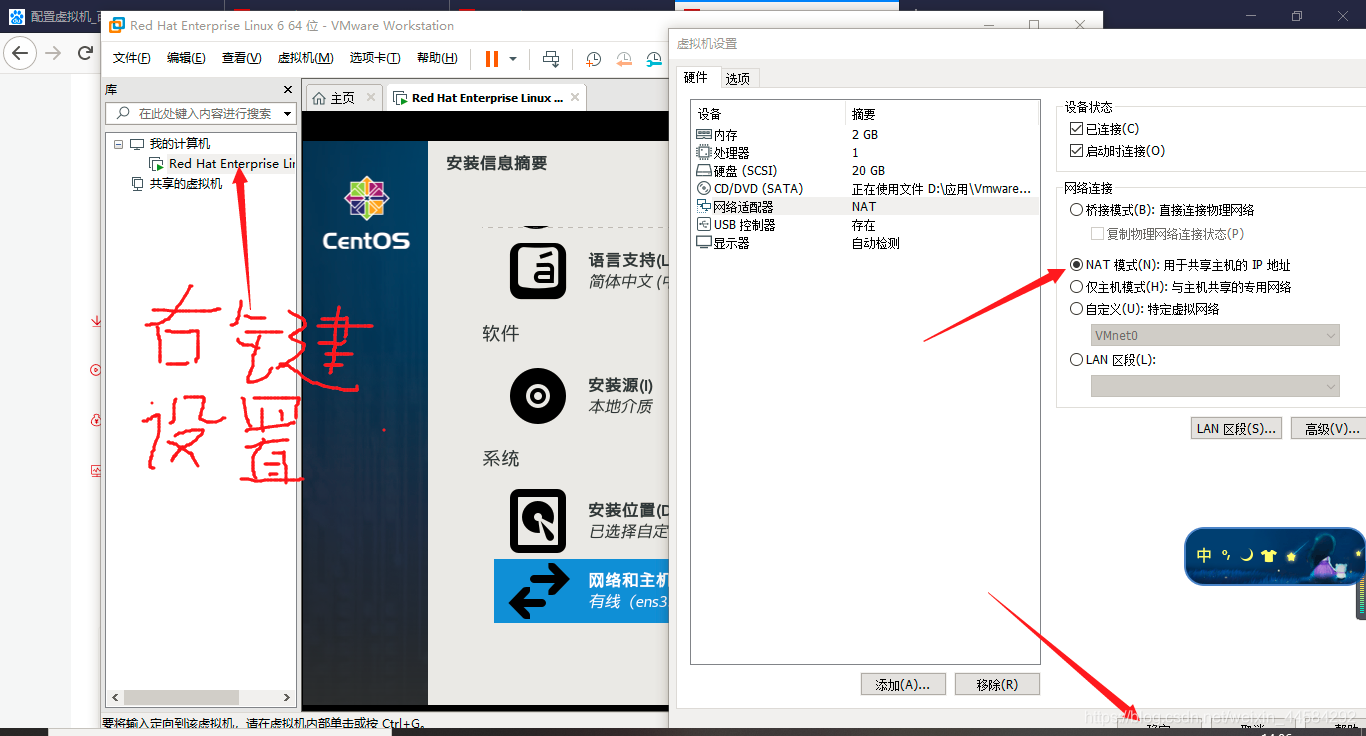
Task: Open 语言支持 language icon in installer
Action: point(538,270)
